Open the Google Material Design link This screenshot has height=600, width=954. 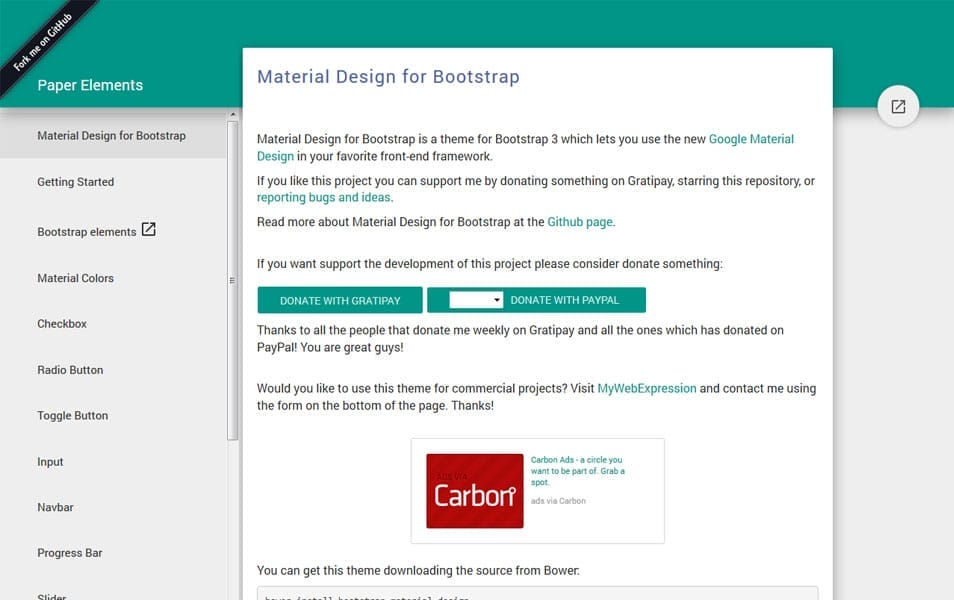(x=750, y=139)
